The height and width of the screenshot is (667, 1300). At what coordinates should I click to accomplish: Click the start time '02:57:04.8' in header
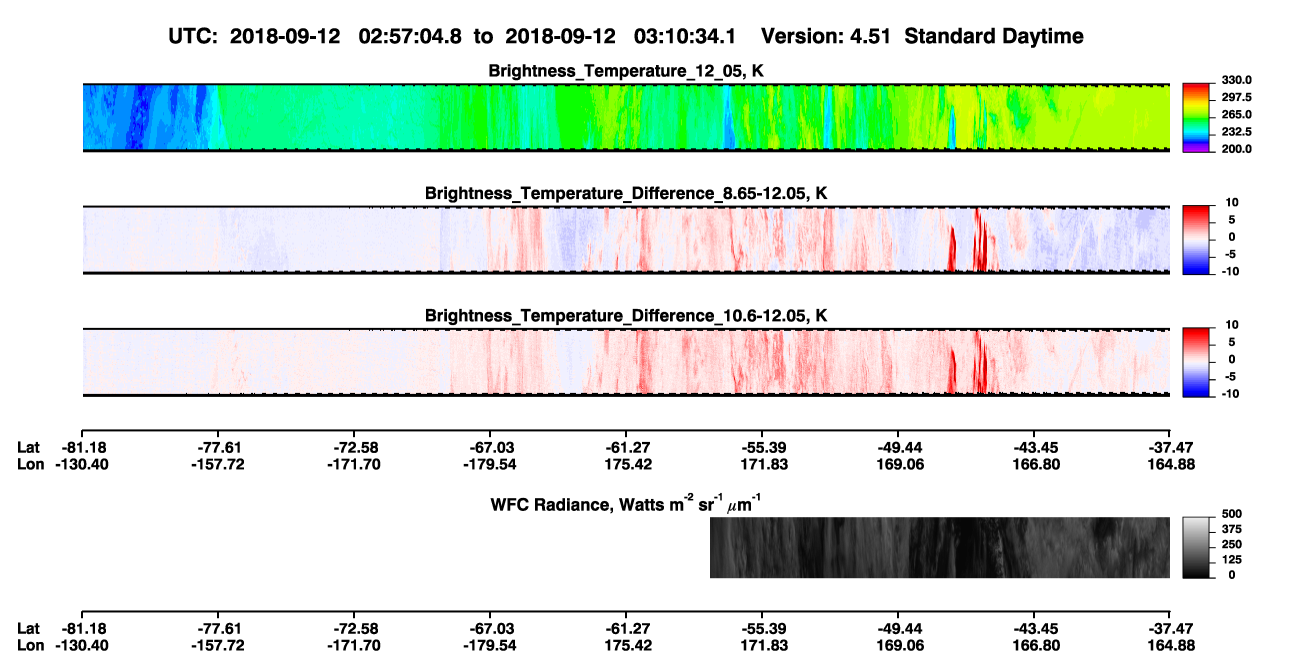point(413,37)
